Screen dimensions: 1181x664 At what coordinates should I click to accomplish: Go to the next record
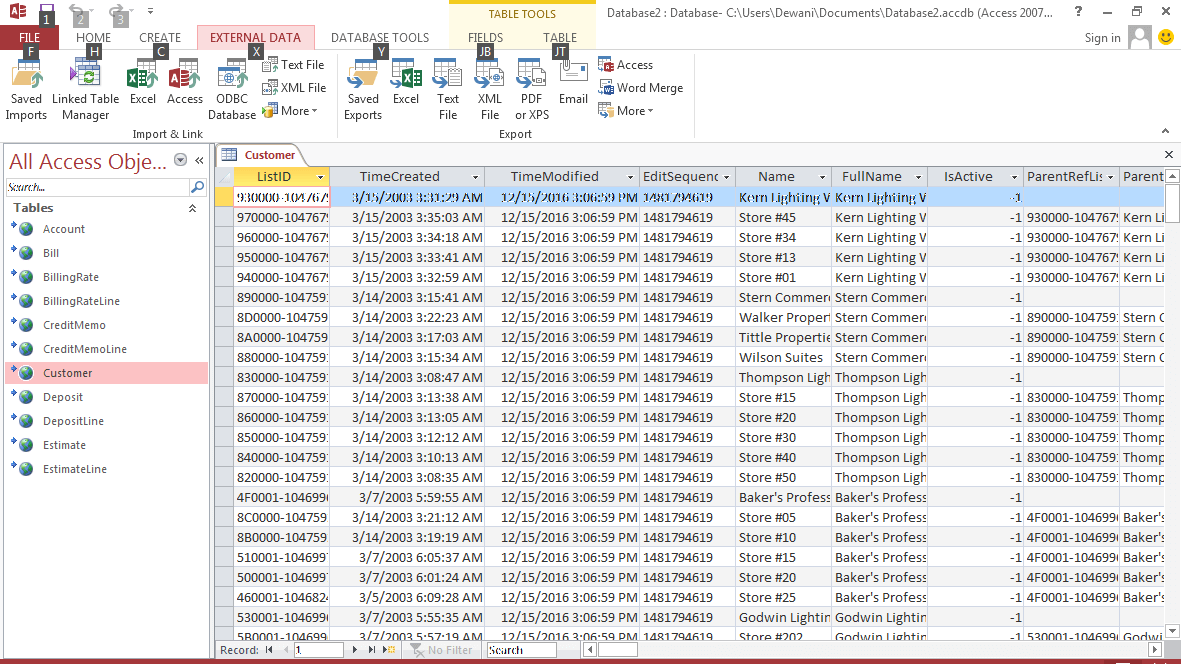click(355, 650)
